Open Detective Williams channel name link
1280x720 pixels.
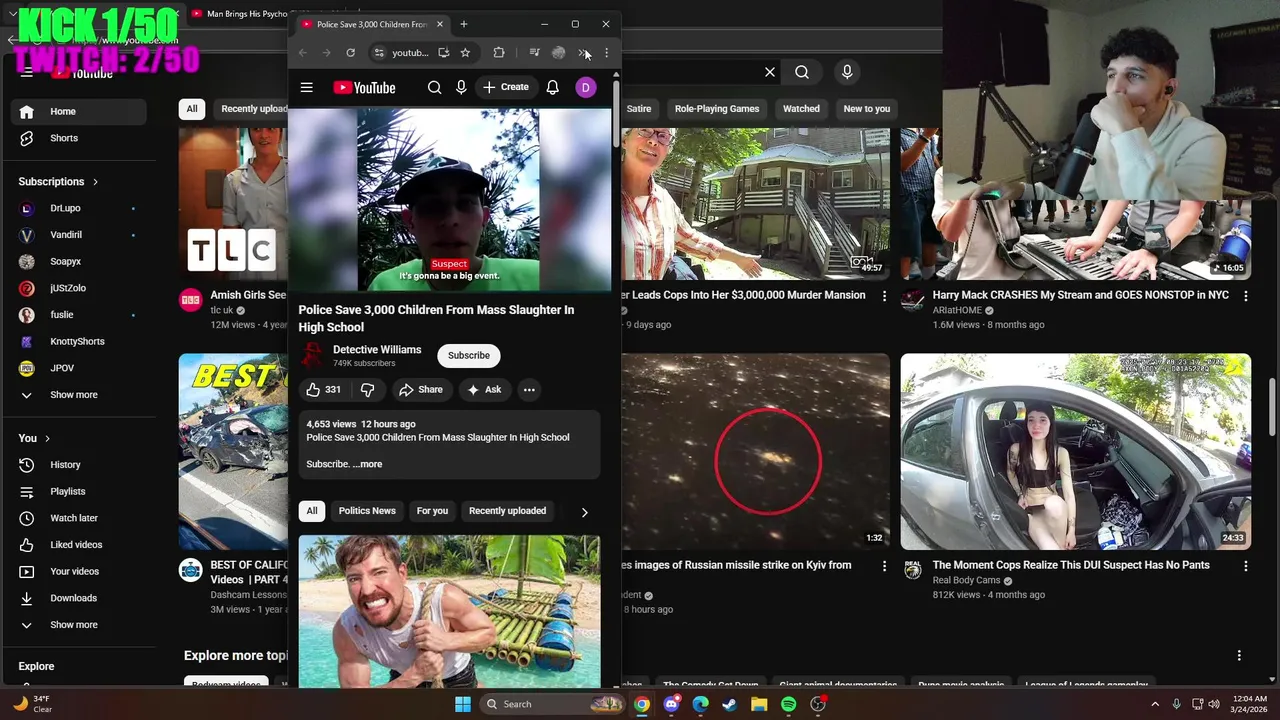point(377,350)
